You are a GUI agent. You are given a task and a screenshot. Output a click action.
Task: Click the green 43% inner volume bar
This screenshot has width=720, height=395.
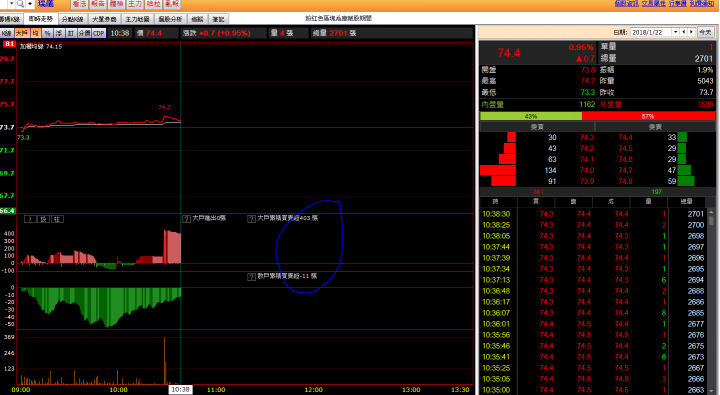point(531,116)
